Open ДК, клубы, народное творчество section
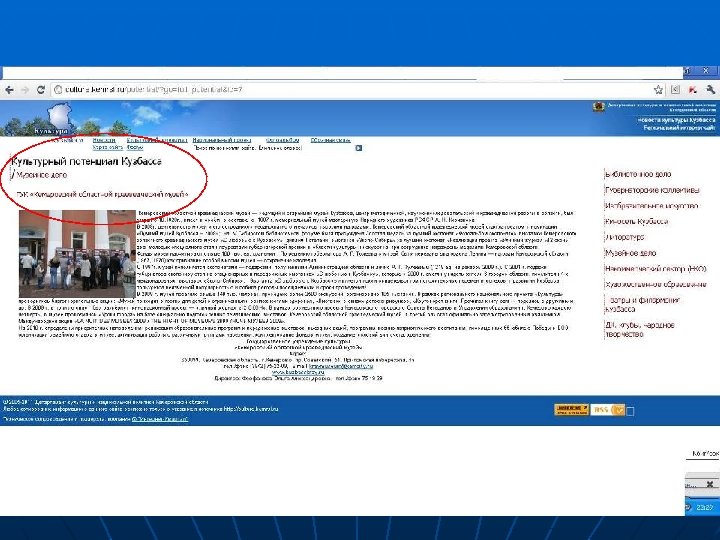The image size is (720, 540). (x=640, y=329)
